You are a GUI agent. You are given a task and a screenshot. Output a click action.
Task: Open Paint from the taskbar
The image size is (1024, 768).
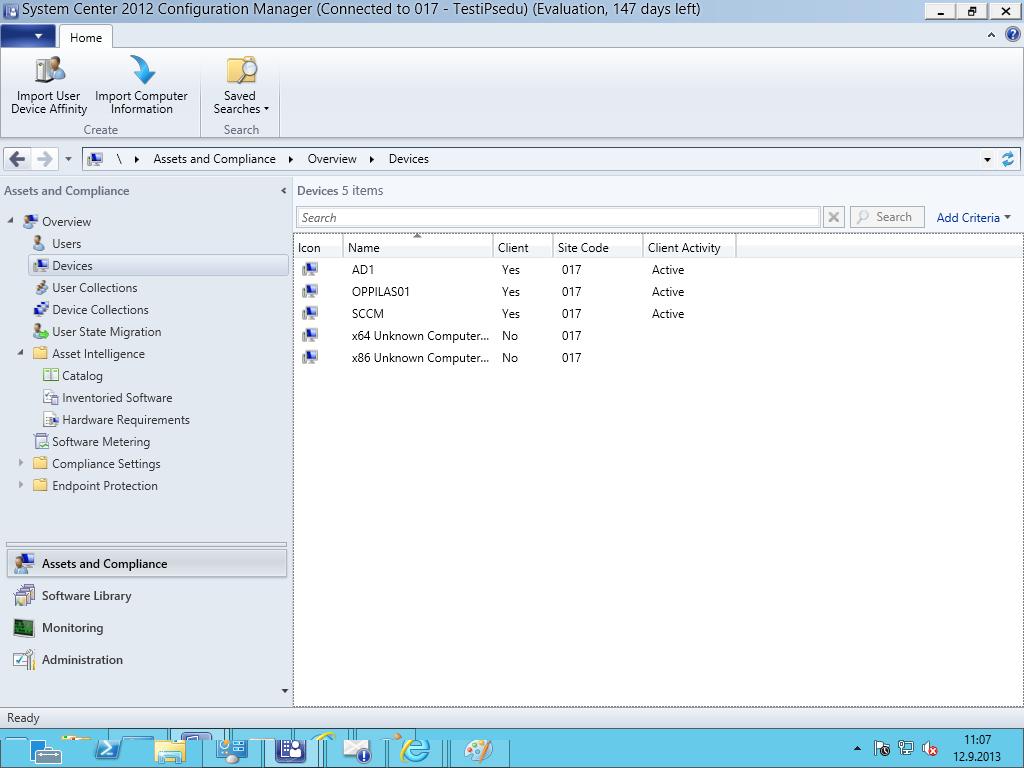click(x=478, y=750)
